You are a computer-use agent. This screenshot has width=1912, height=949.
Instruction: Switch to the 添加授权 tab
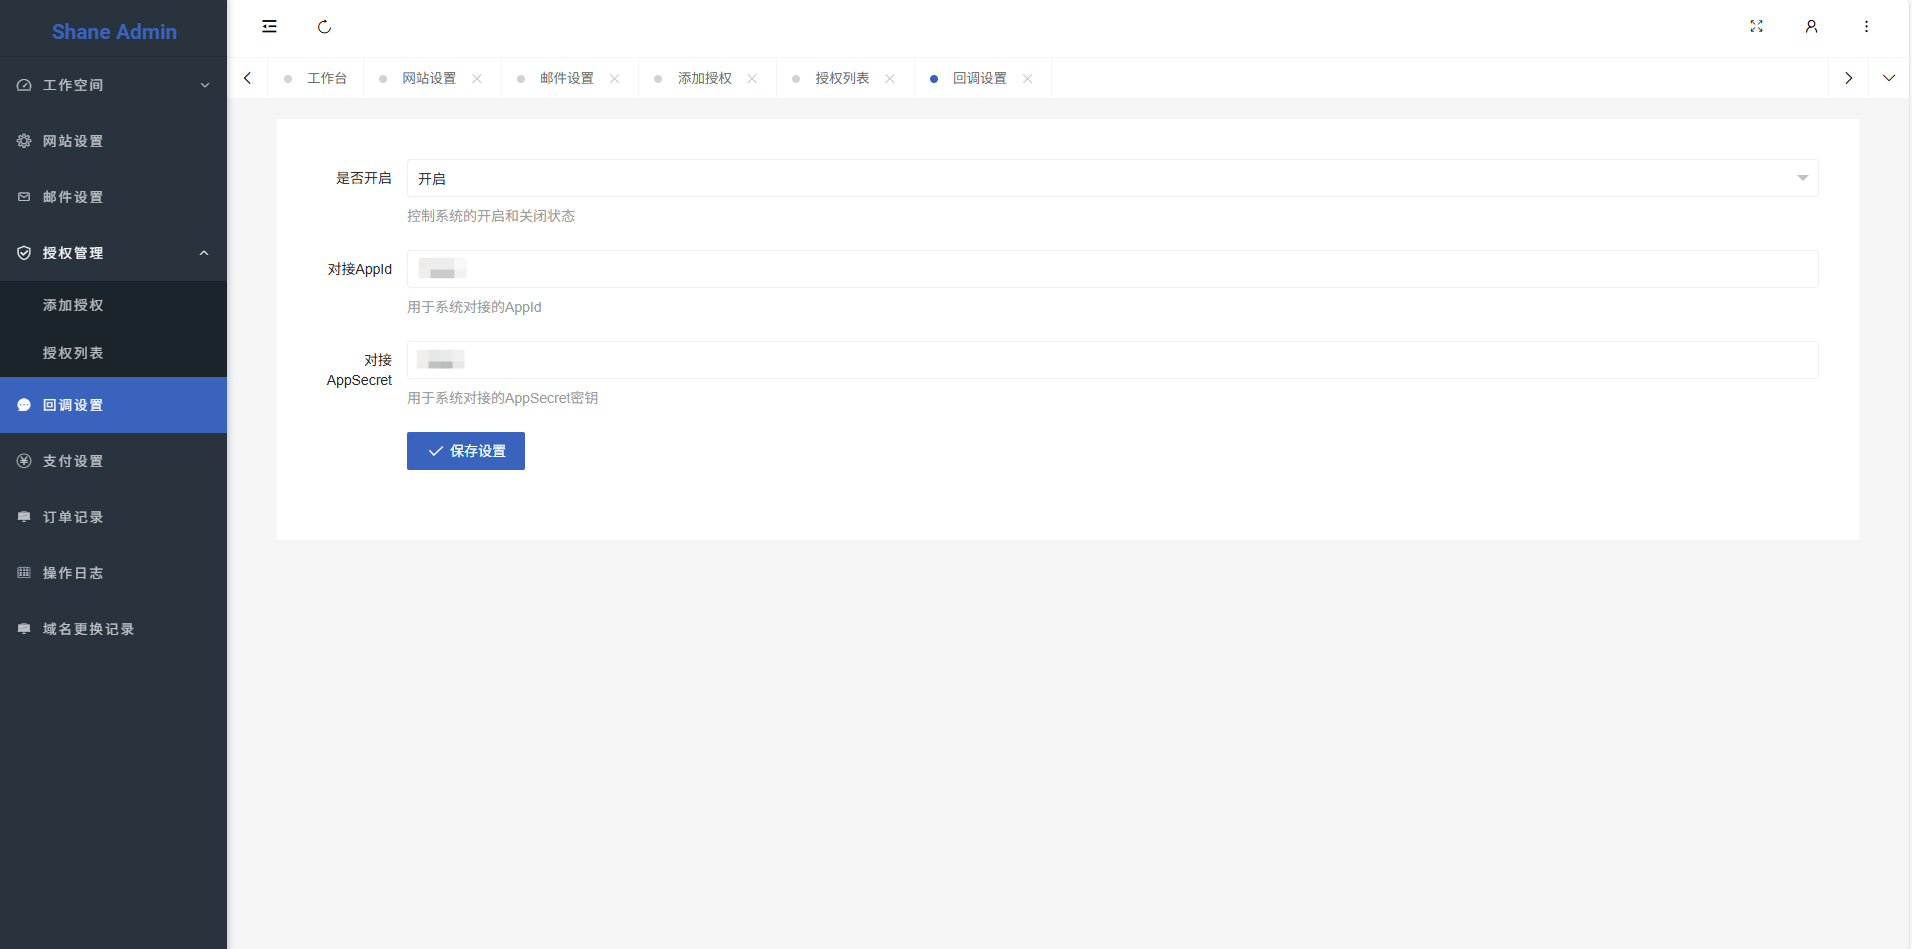click(x=704, y=78)
